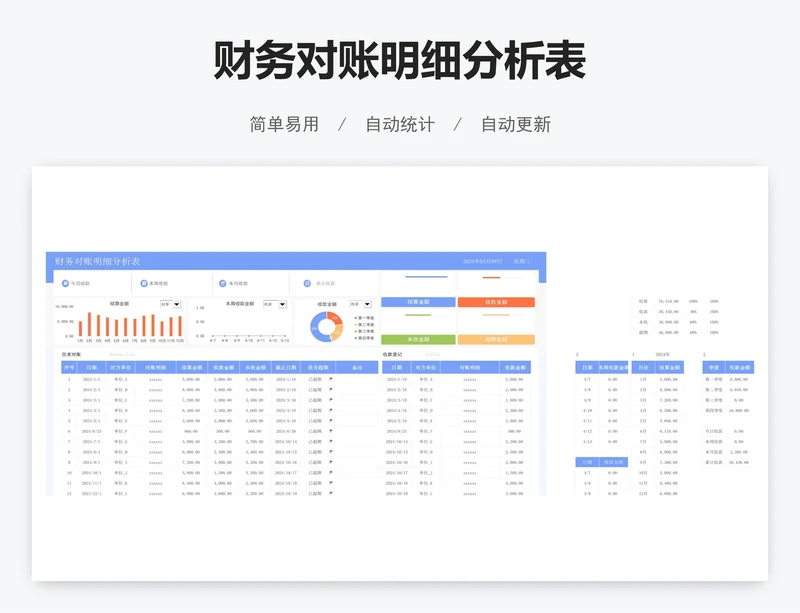Select the 月份 header in the side table
800x613 pixels.
point(643,367)
